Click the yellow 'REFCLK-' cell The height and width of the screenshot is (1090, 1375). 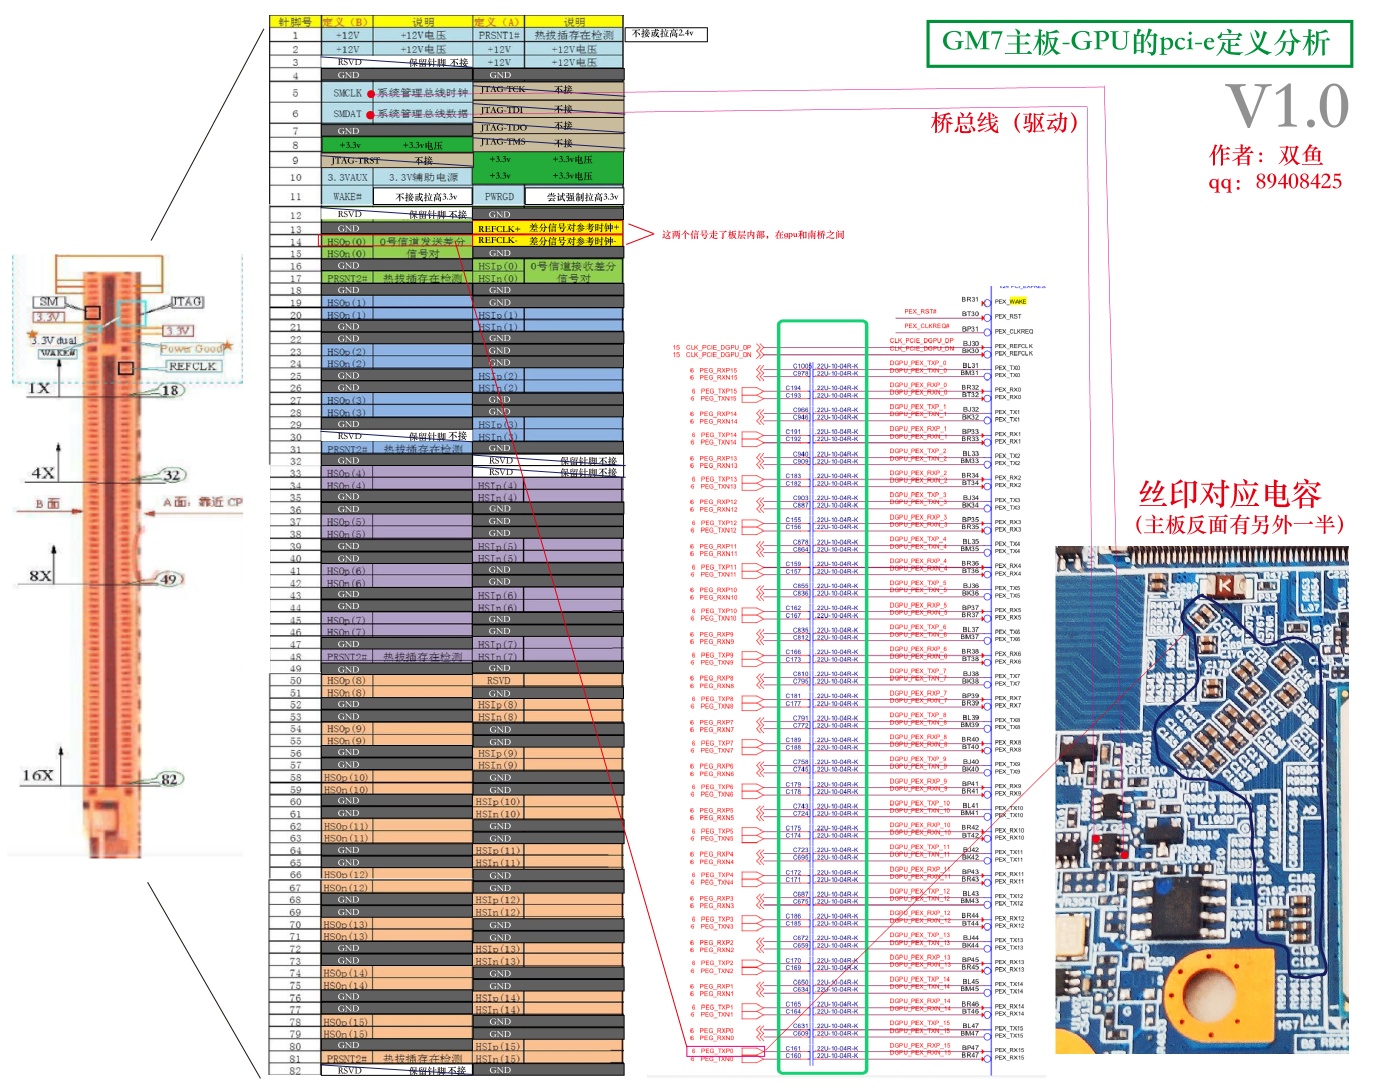[497, 241]
